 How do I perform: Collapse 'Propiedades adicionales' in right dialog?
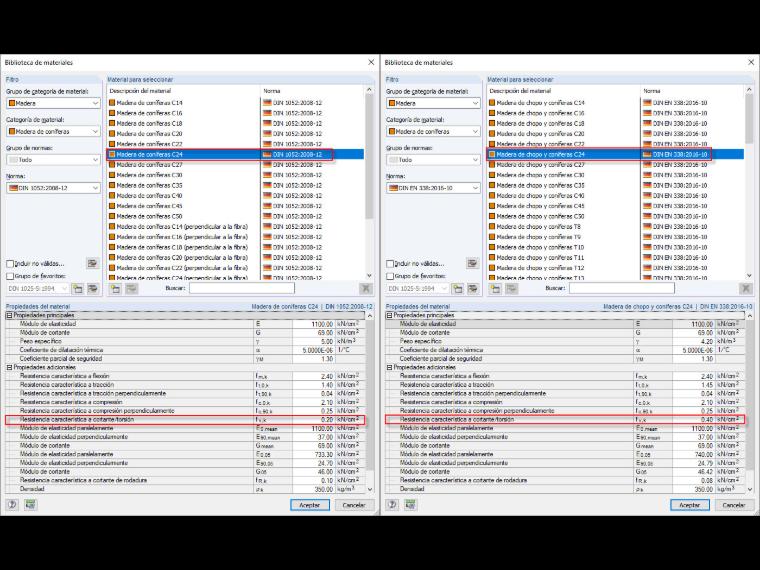coord(389,368)
